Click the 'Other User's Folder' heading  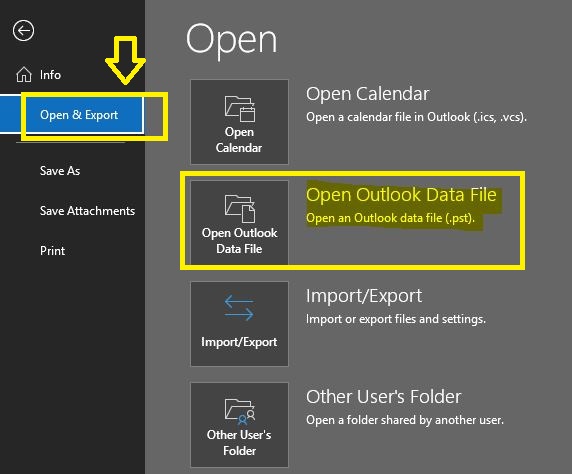pyautogui.click(x=383, y=397)
